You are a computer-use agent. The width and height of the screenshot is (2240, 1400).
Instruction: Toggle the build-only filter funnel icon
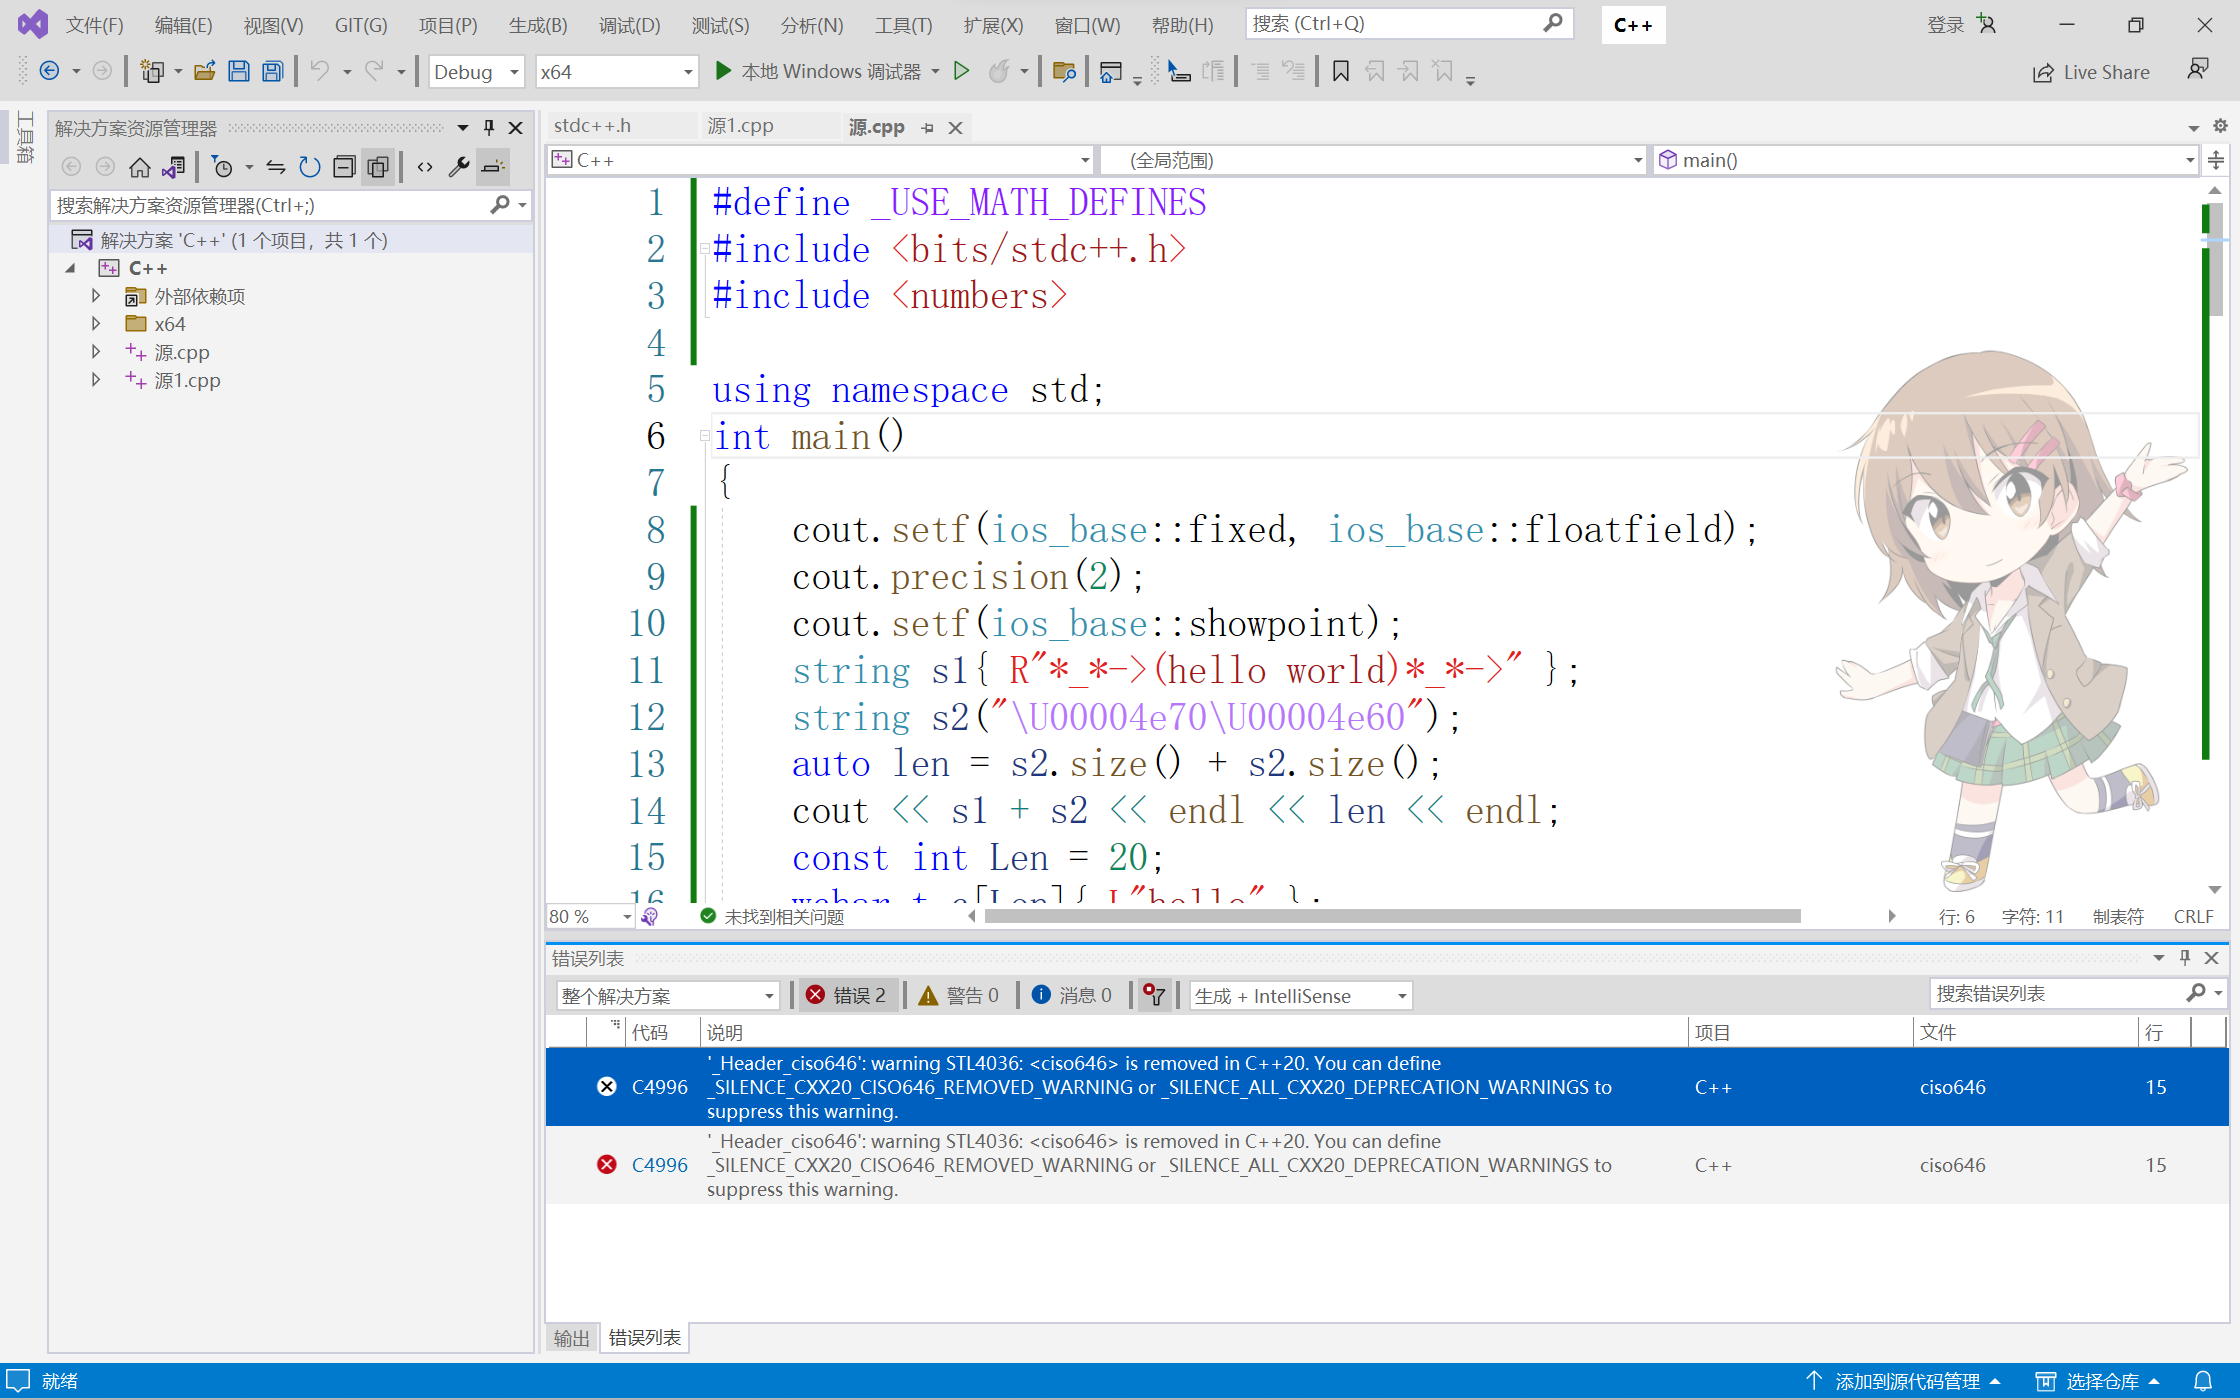click(1154, 995)
